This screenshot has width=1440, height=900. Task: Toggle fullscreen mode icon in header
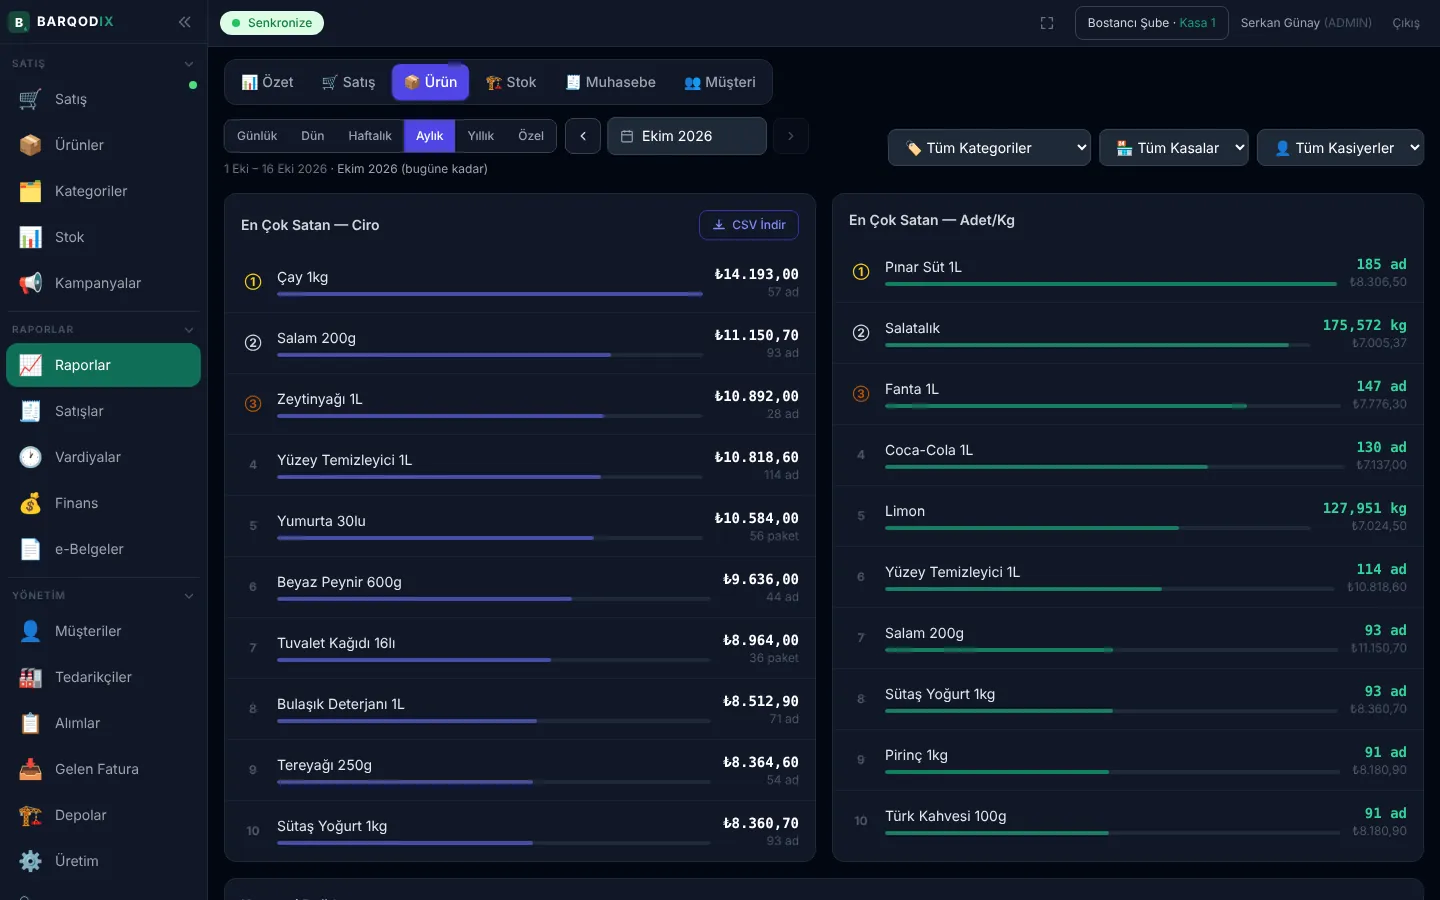pos(1047,23)
